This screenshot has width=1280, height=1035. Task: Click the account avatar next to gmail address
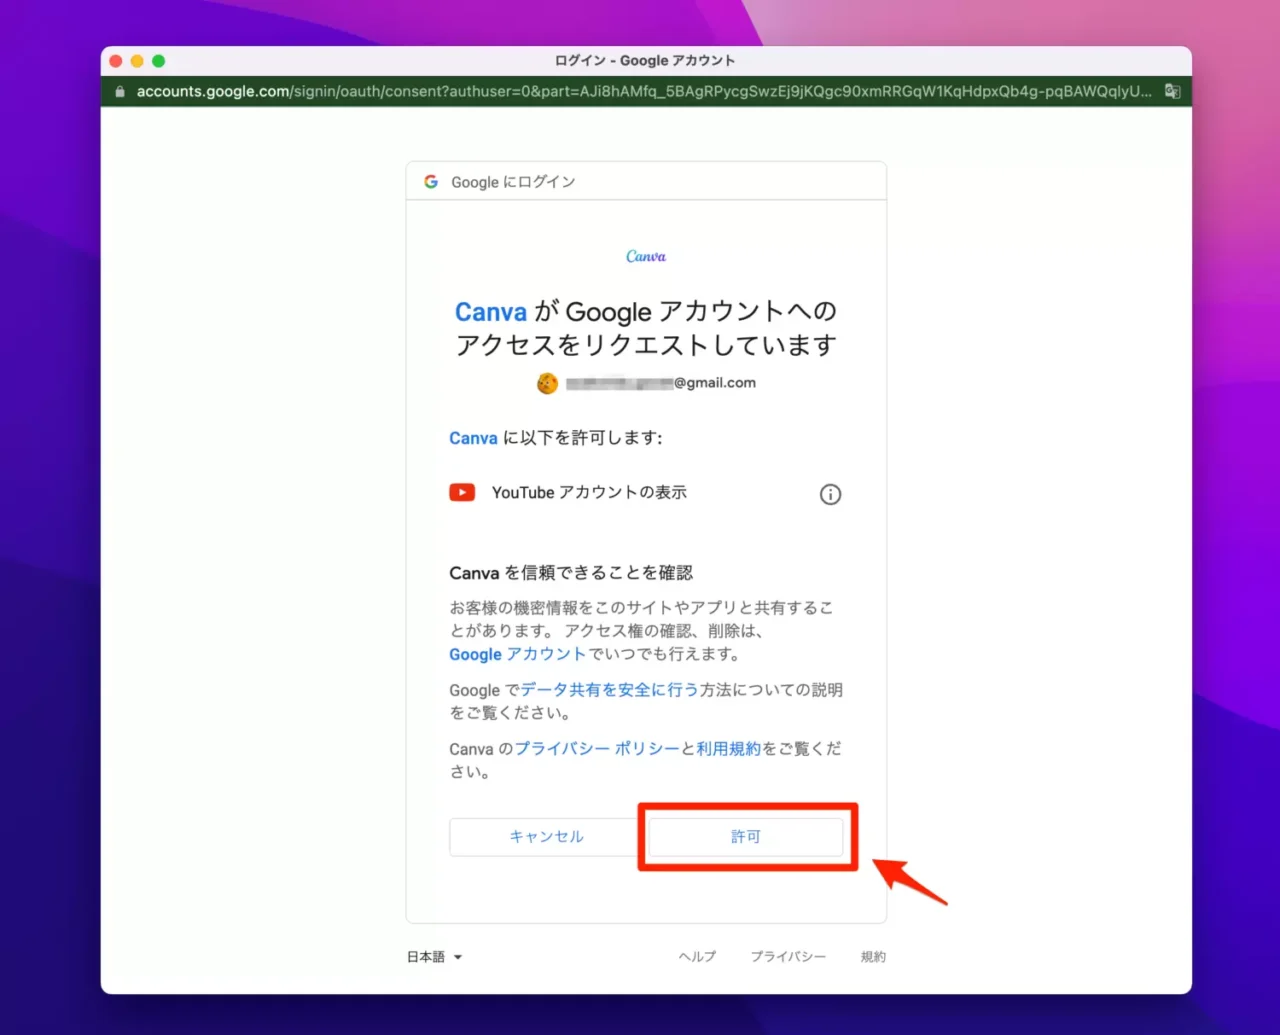547,383
